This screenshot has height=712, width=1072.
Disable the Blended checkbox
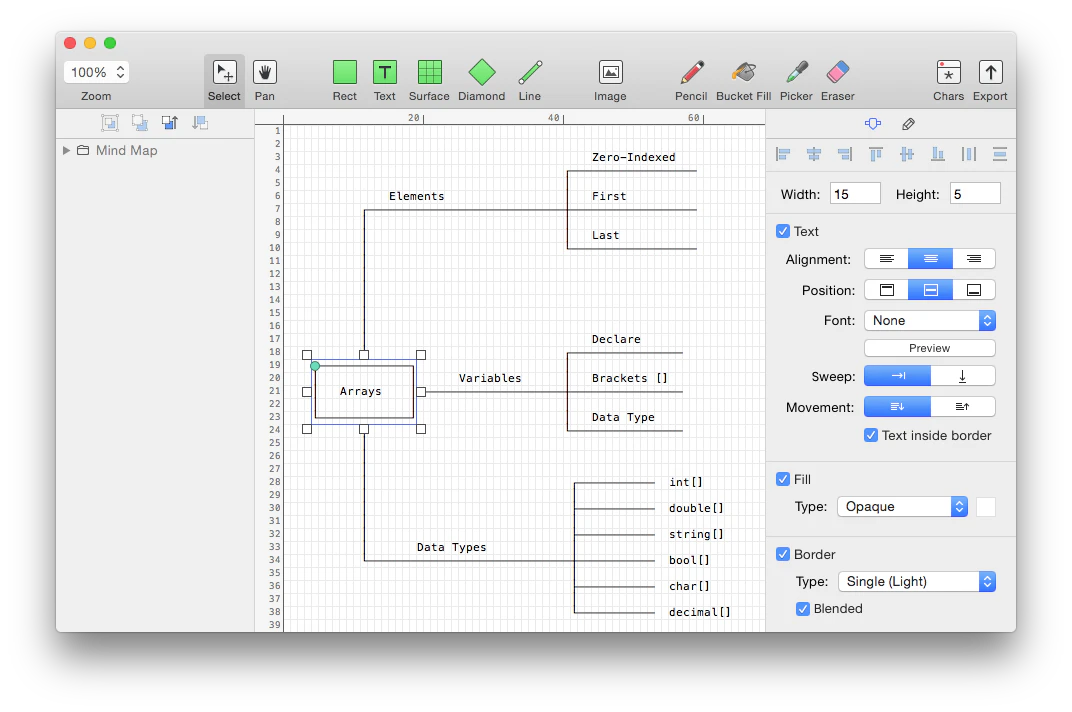[x=803, y=608]
